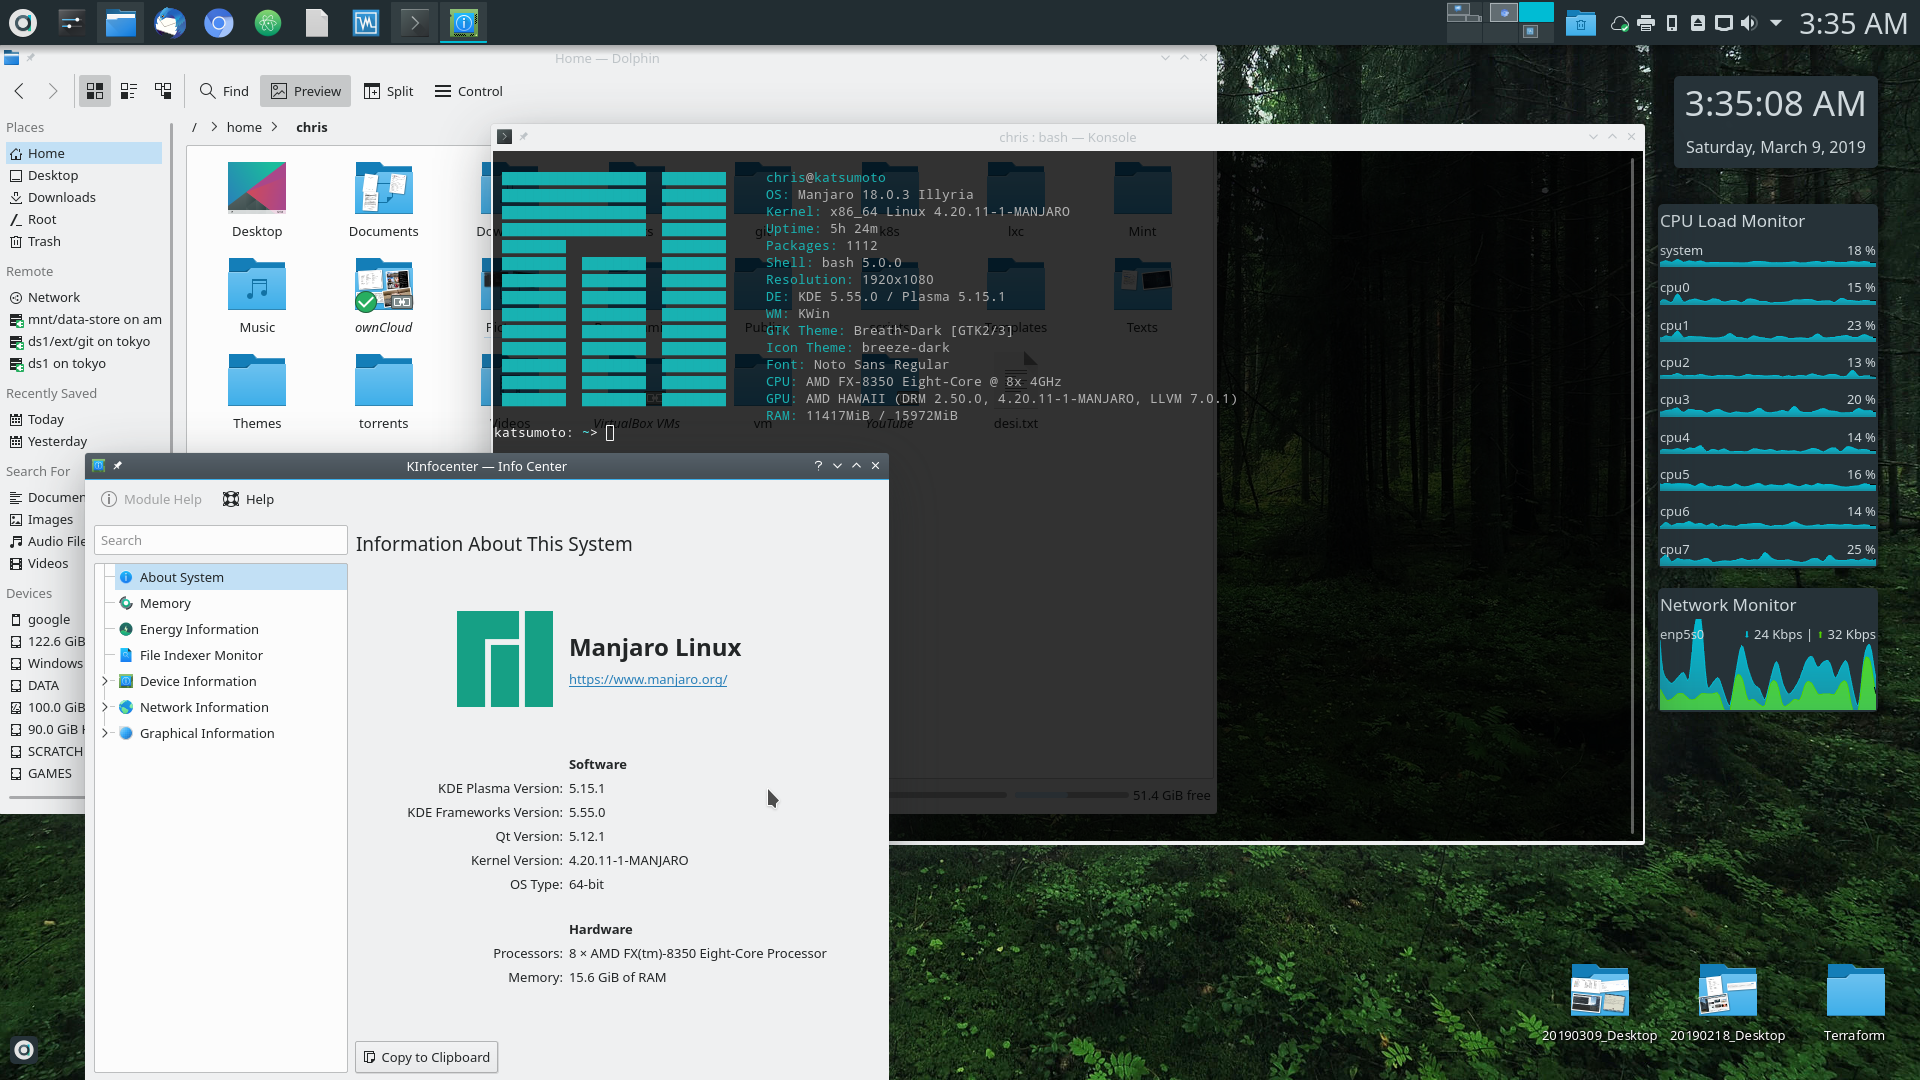Click the Dolphin file manager panel icon
The image size is (1920, 1080).
(x=120, y=22)
